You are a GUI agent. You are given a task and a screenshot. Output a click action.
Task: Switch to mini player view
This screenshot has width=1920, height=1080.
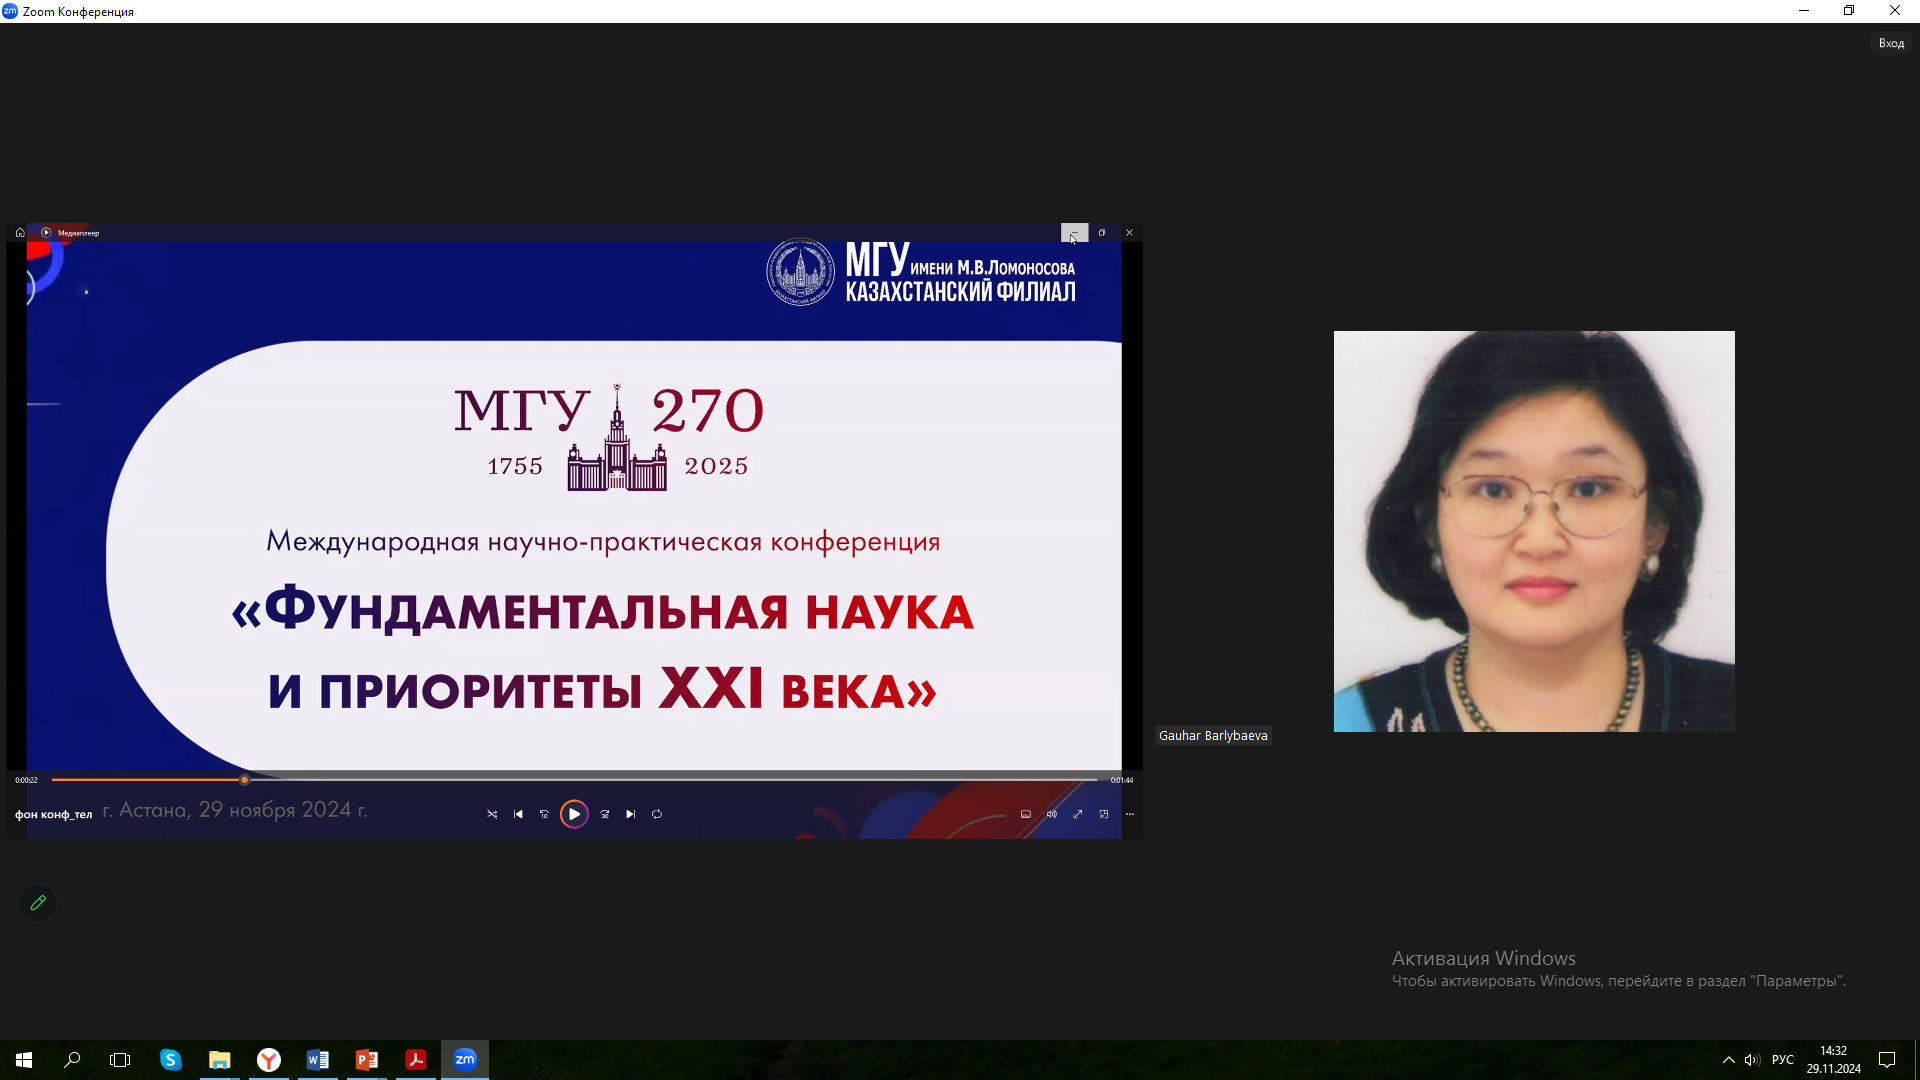(1103, 814)
